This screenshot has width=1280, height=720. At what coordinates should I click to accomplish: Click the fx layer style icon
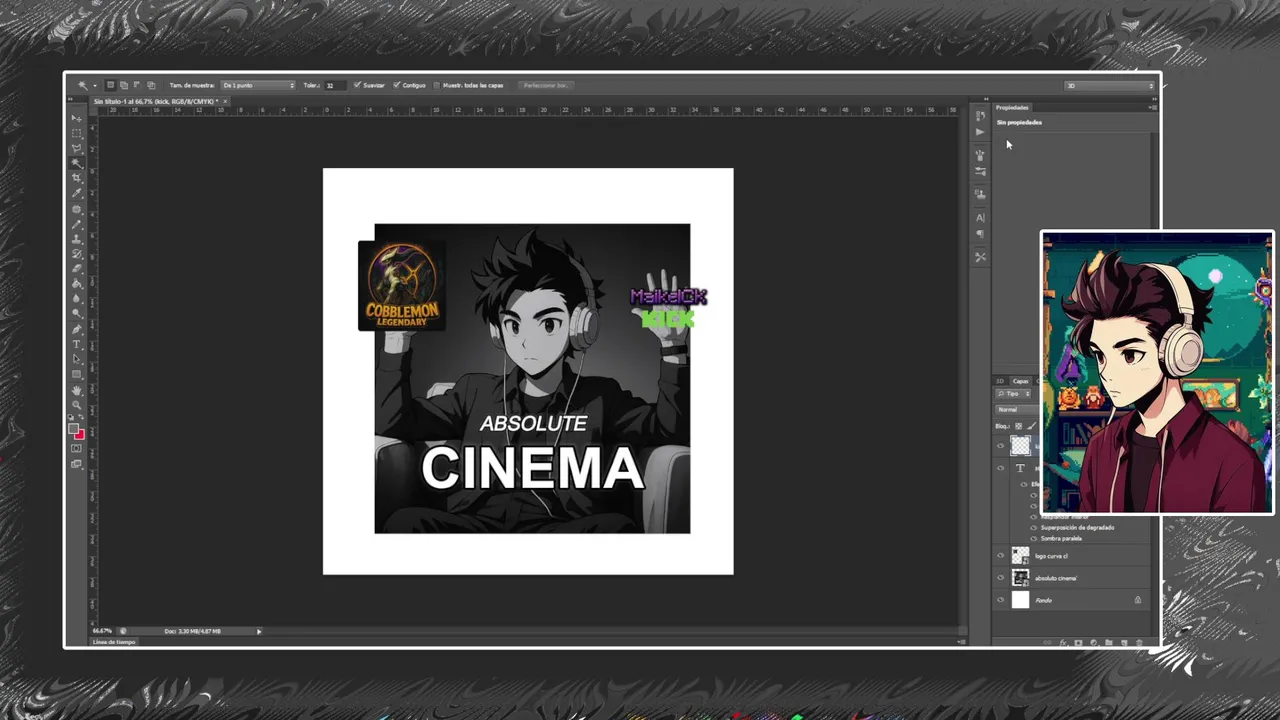1063,642
